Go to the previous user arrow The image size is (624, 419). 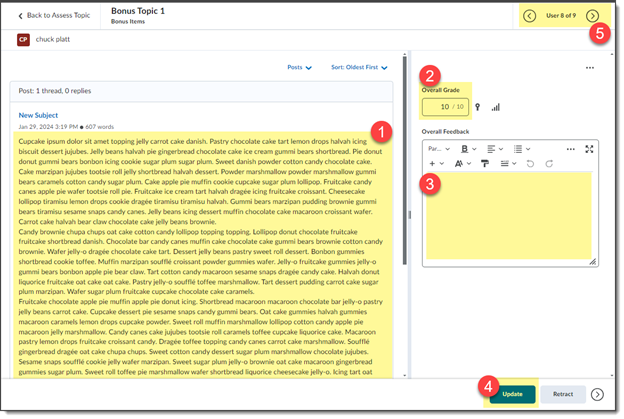pyautogui.click(x=529, y=16)
